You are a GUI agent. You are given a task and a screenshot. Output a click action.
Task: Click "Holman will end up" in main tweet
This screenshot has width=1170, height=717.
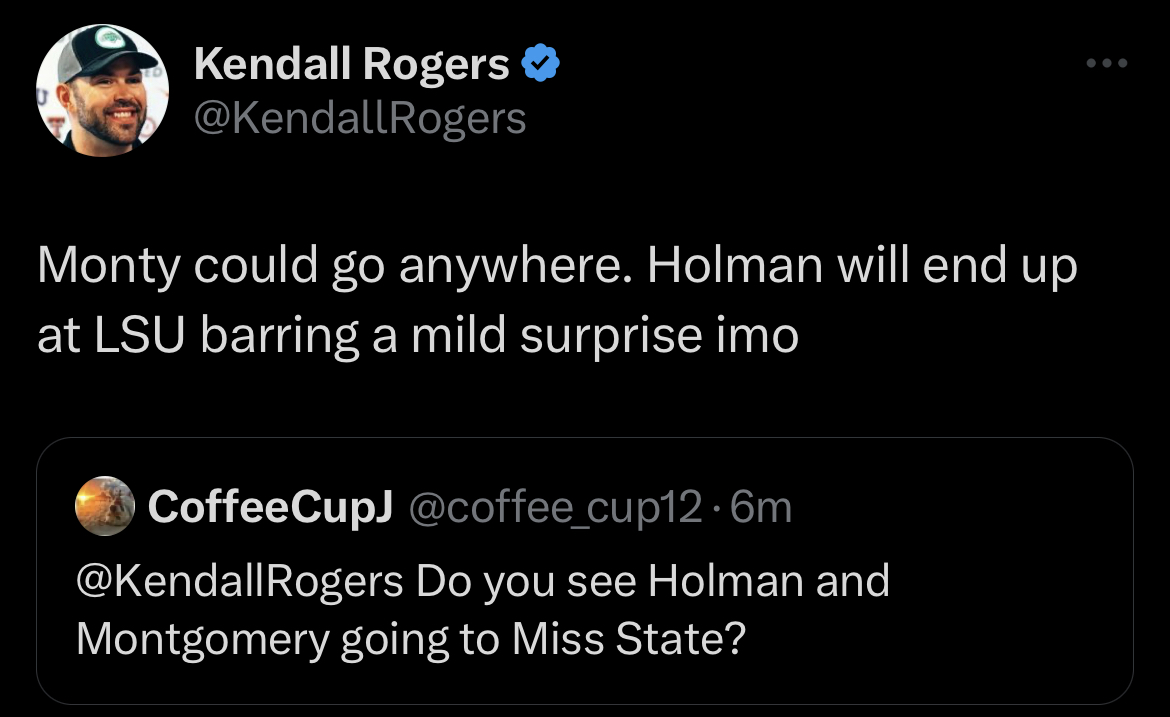click(x=862, y=269)
